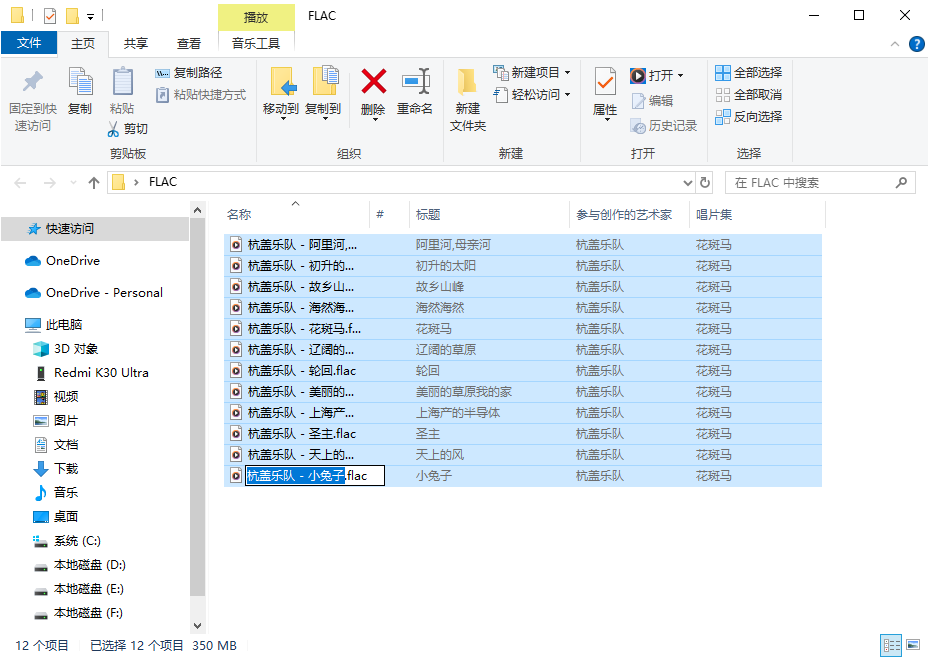Open the File (文件) menu

tap(29, 43)
